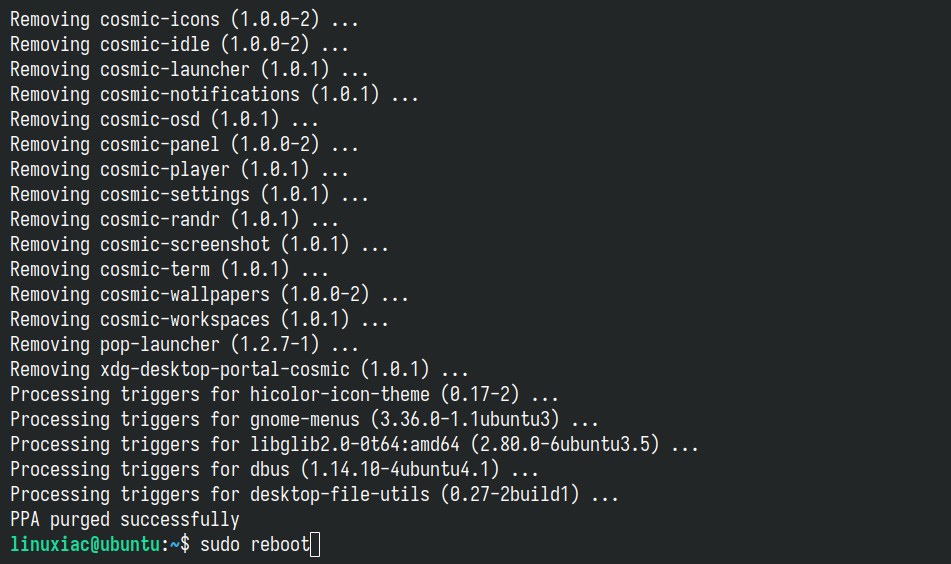
Task: Click the hicolor-icon-theme trigger line
Action: (x=285, y=395)
